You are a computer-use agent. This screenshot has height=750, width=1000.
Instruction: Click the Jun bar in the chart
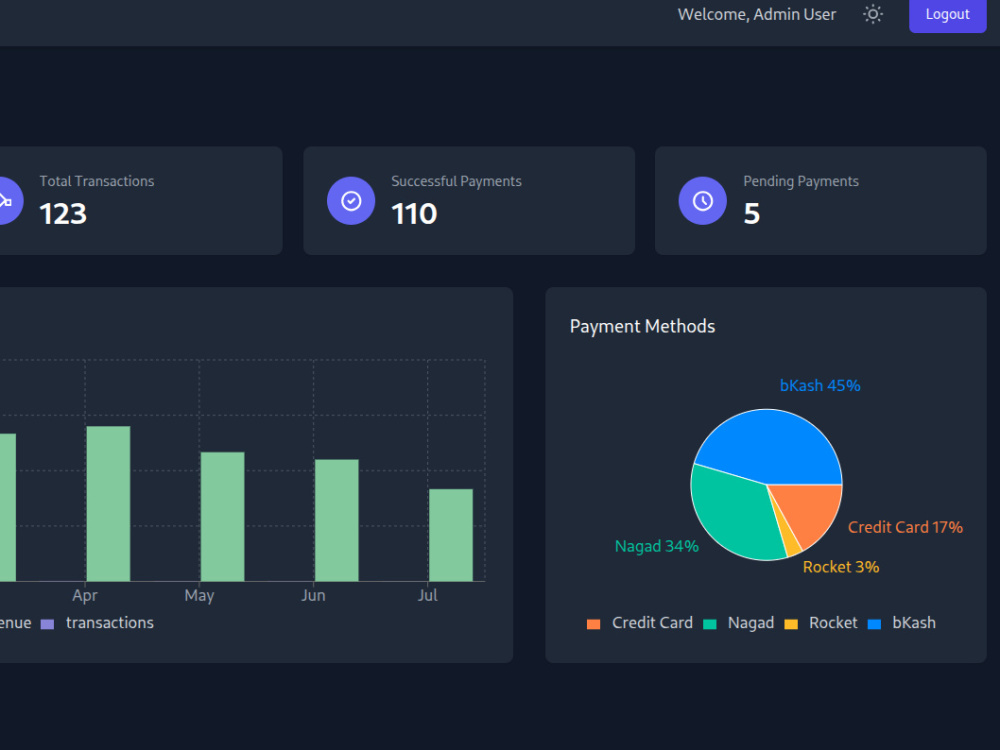pyautogui.click(x=337, y=520)
